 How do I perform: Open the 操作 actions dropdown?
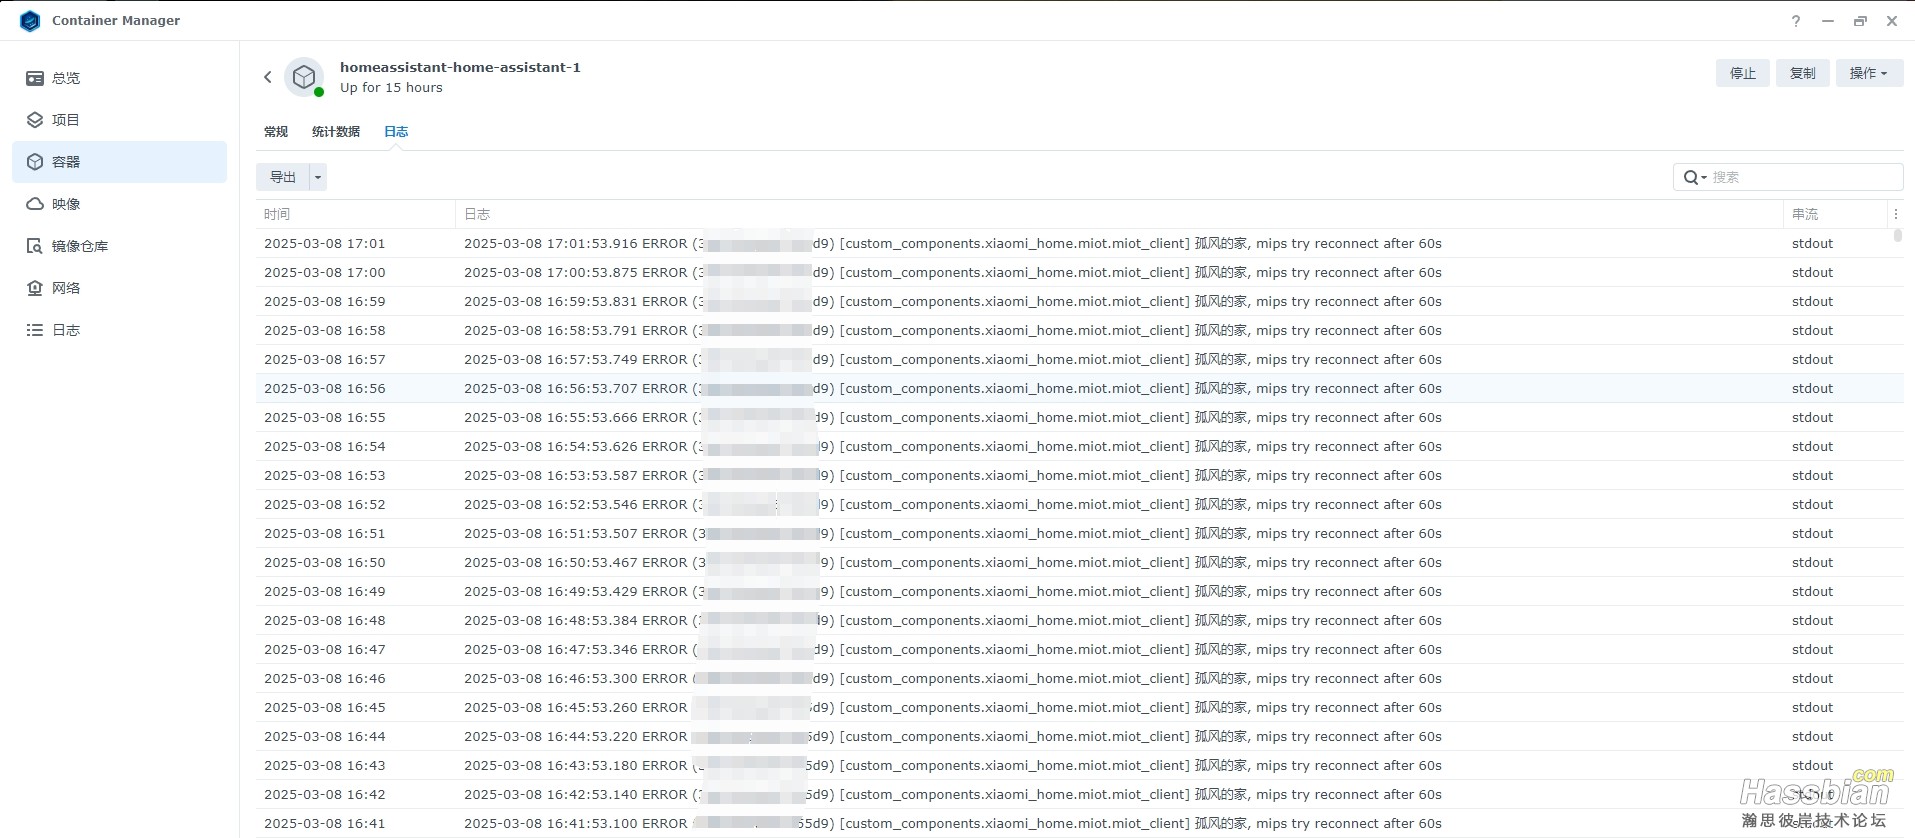1869,73
